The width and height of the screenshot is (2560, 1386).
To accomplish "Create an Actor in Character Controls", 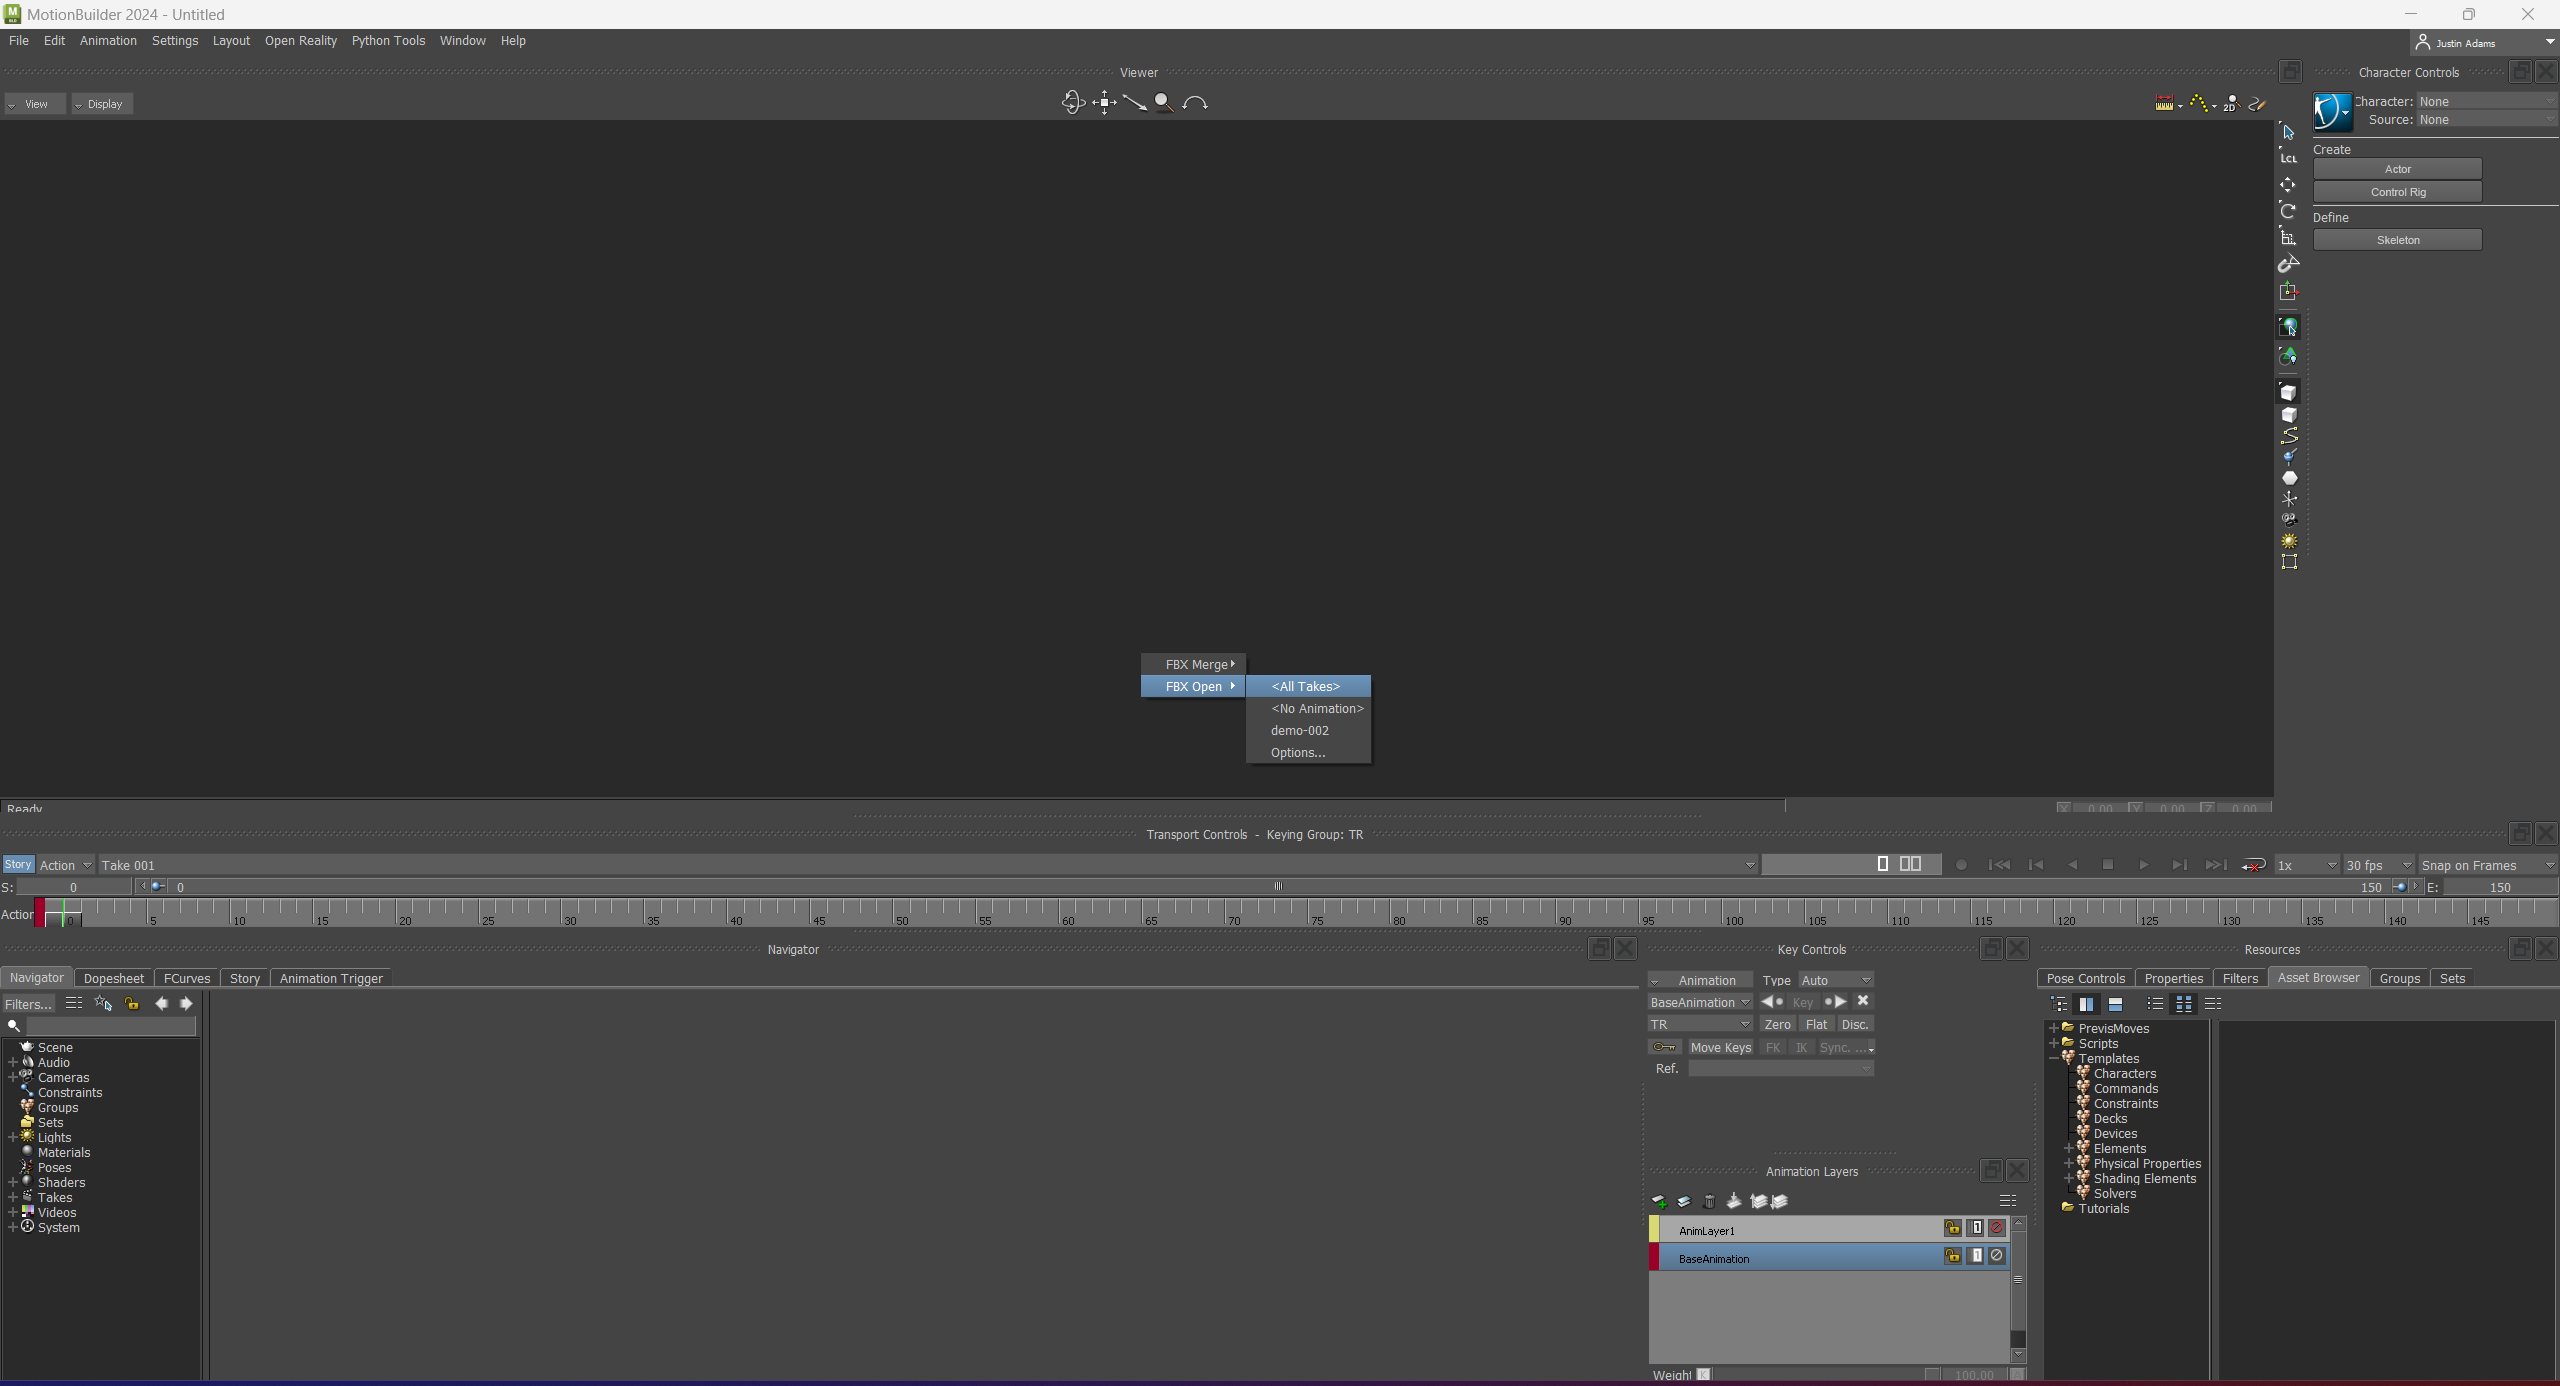I will click(2395, 169).
